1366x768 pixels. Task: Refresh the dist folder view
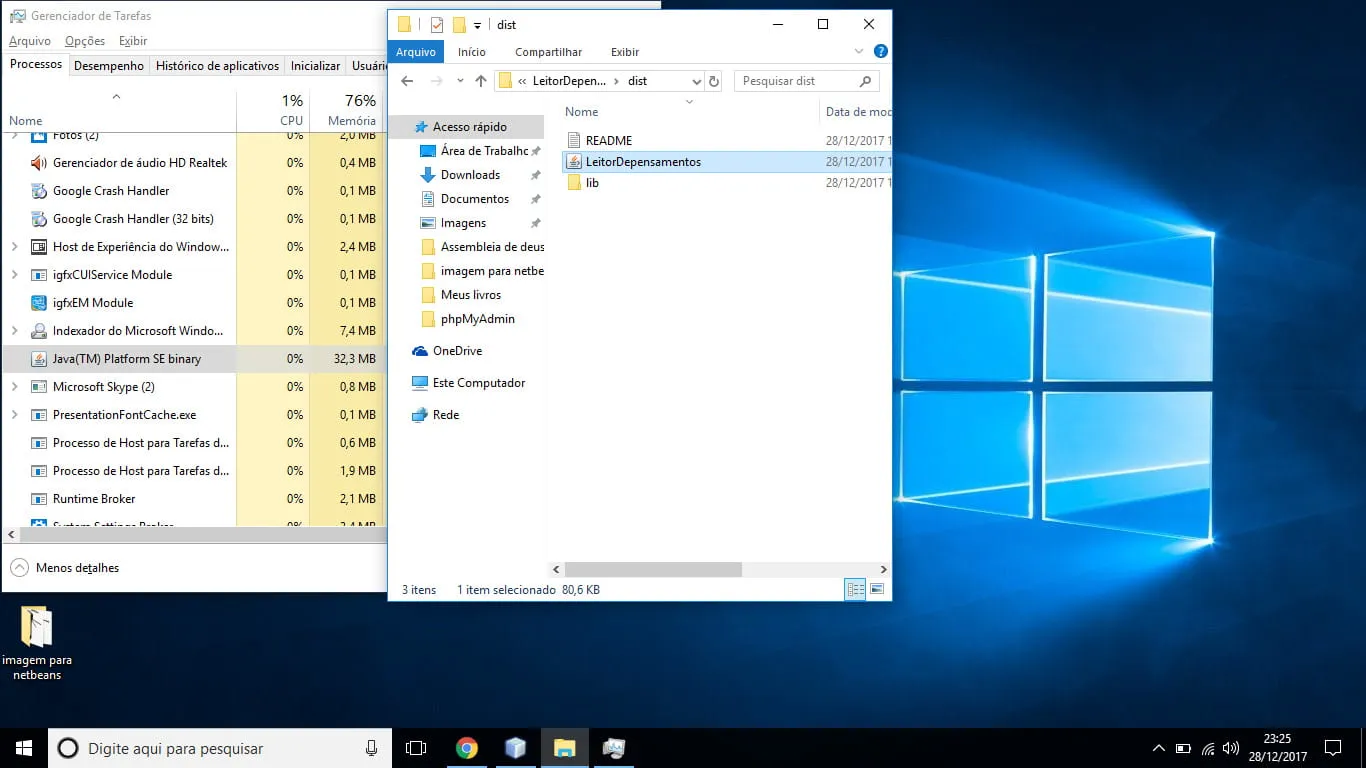point(713,81)
